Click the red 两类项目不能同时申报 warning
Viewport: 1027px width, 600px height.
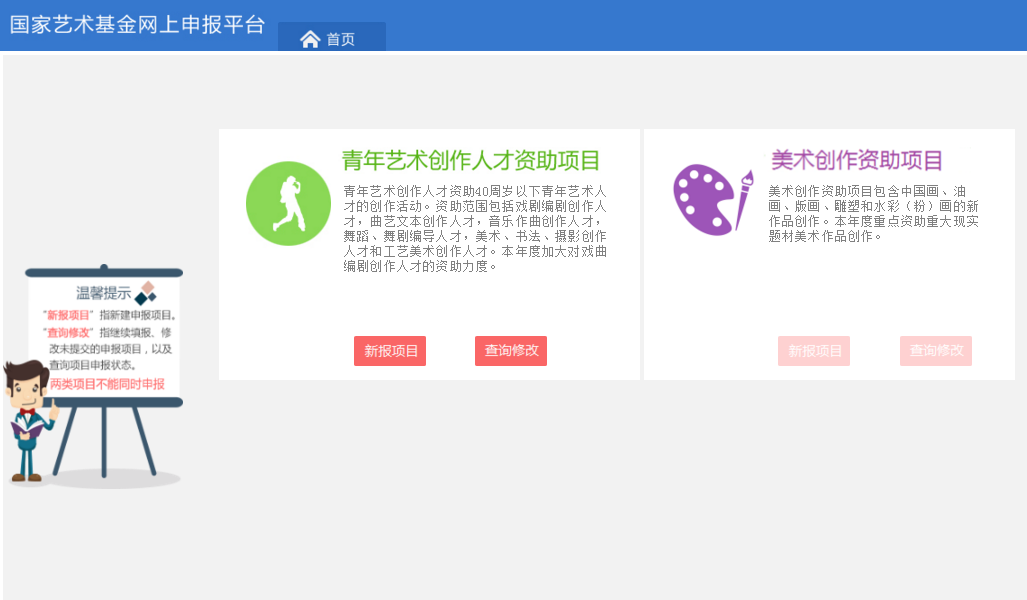click(107, 384)
